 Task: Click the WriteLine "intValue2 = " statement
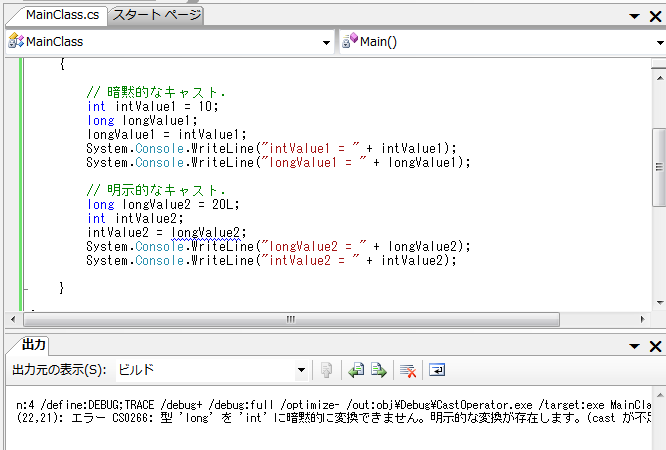point(271,260)
